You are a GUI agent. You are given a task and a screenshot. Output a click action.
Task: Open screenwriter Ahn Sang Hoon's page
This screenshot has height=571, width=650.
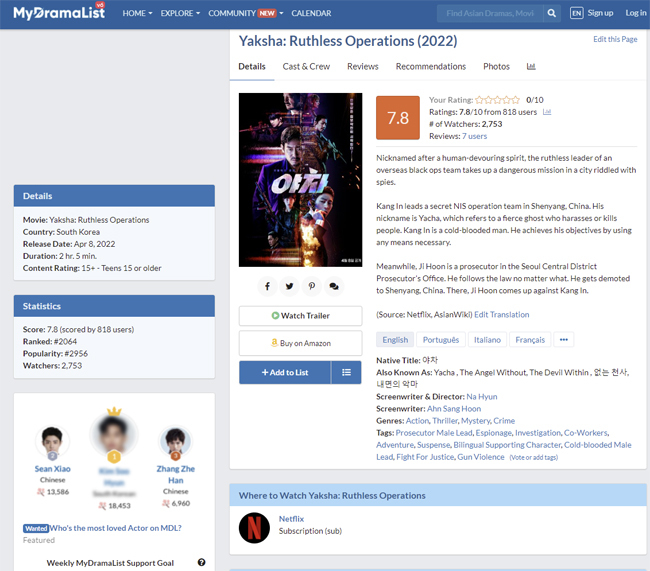454,408
